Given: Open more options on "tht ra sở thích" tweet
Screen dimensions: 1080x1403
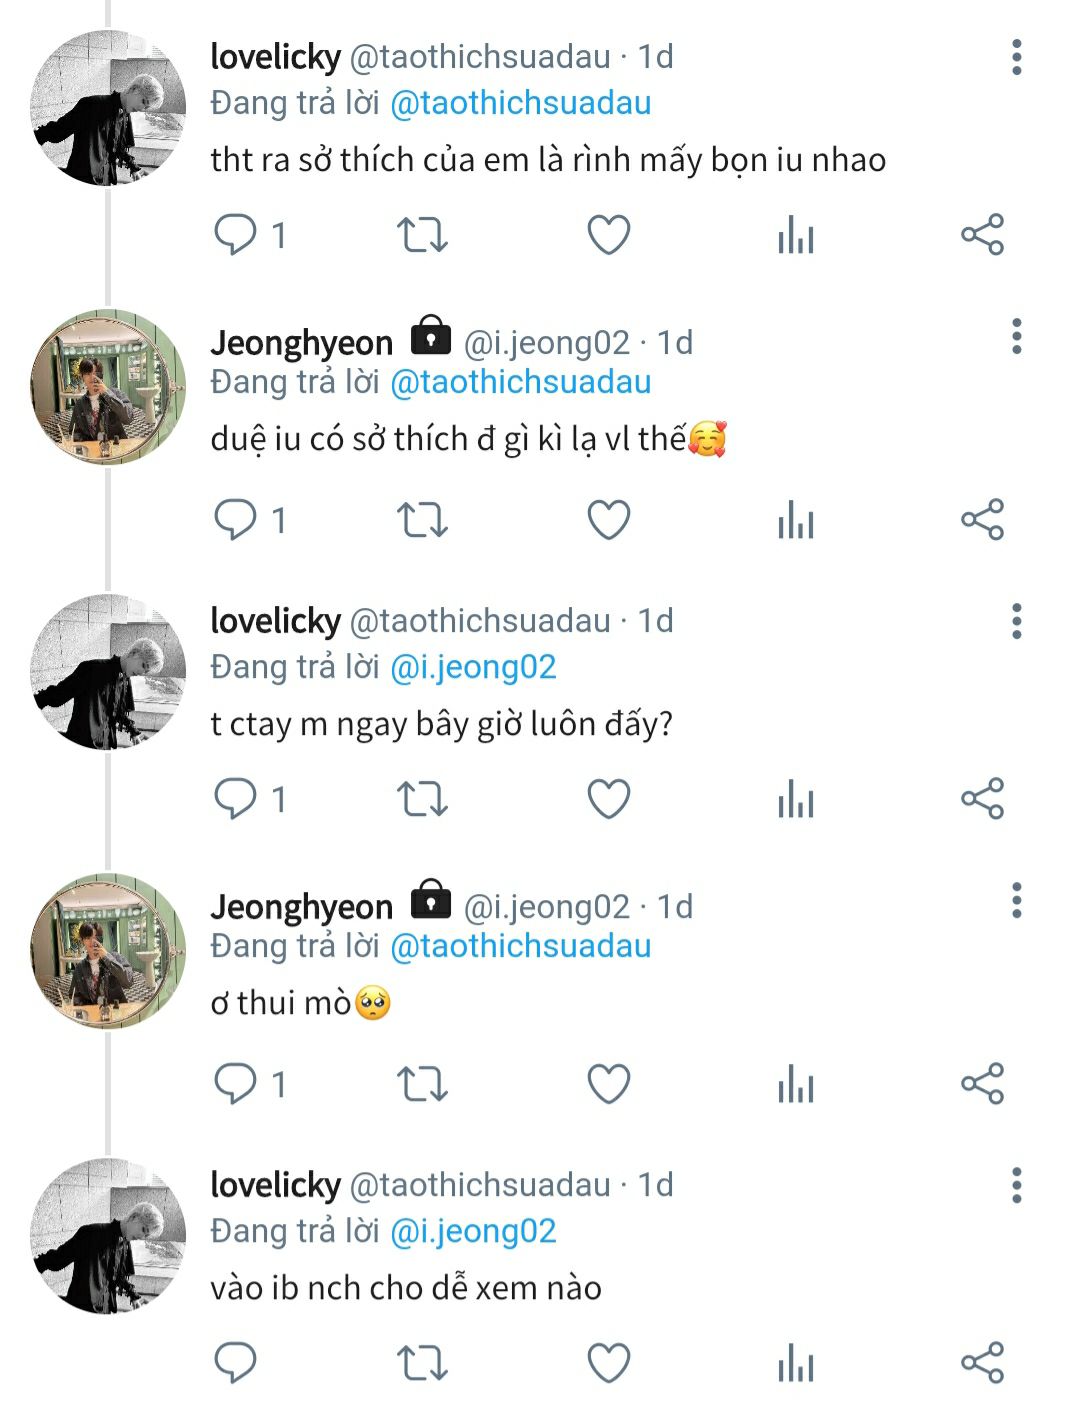Looking at the screenshot, I should [1017, 58].
